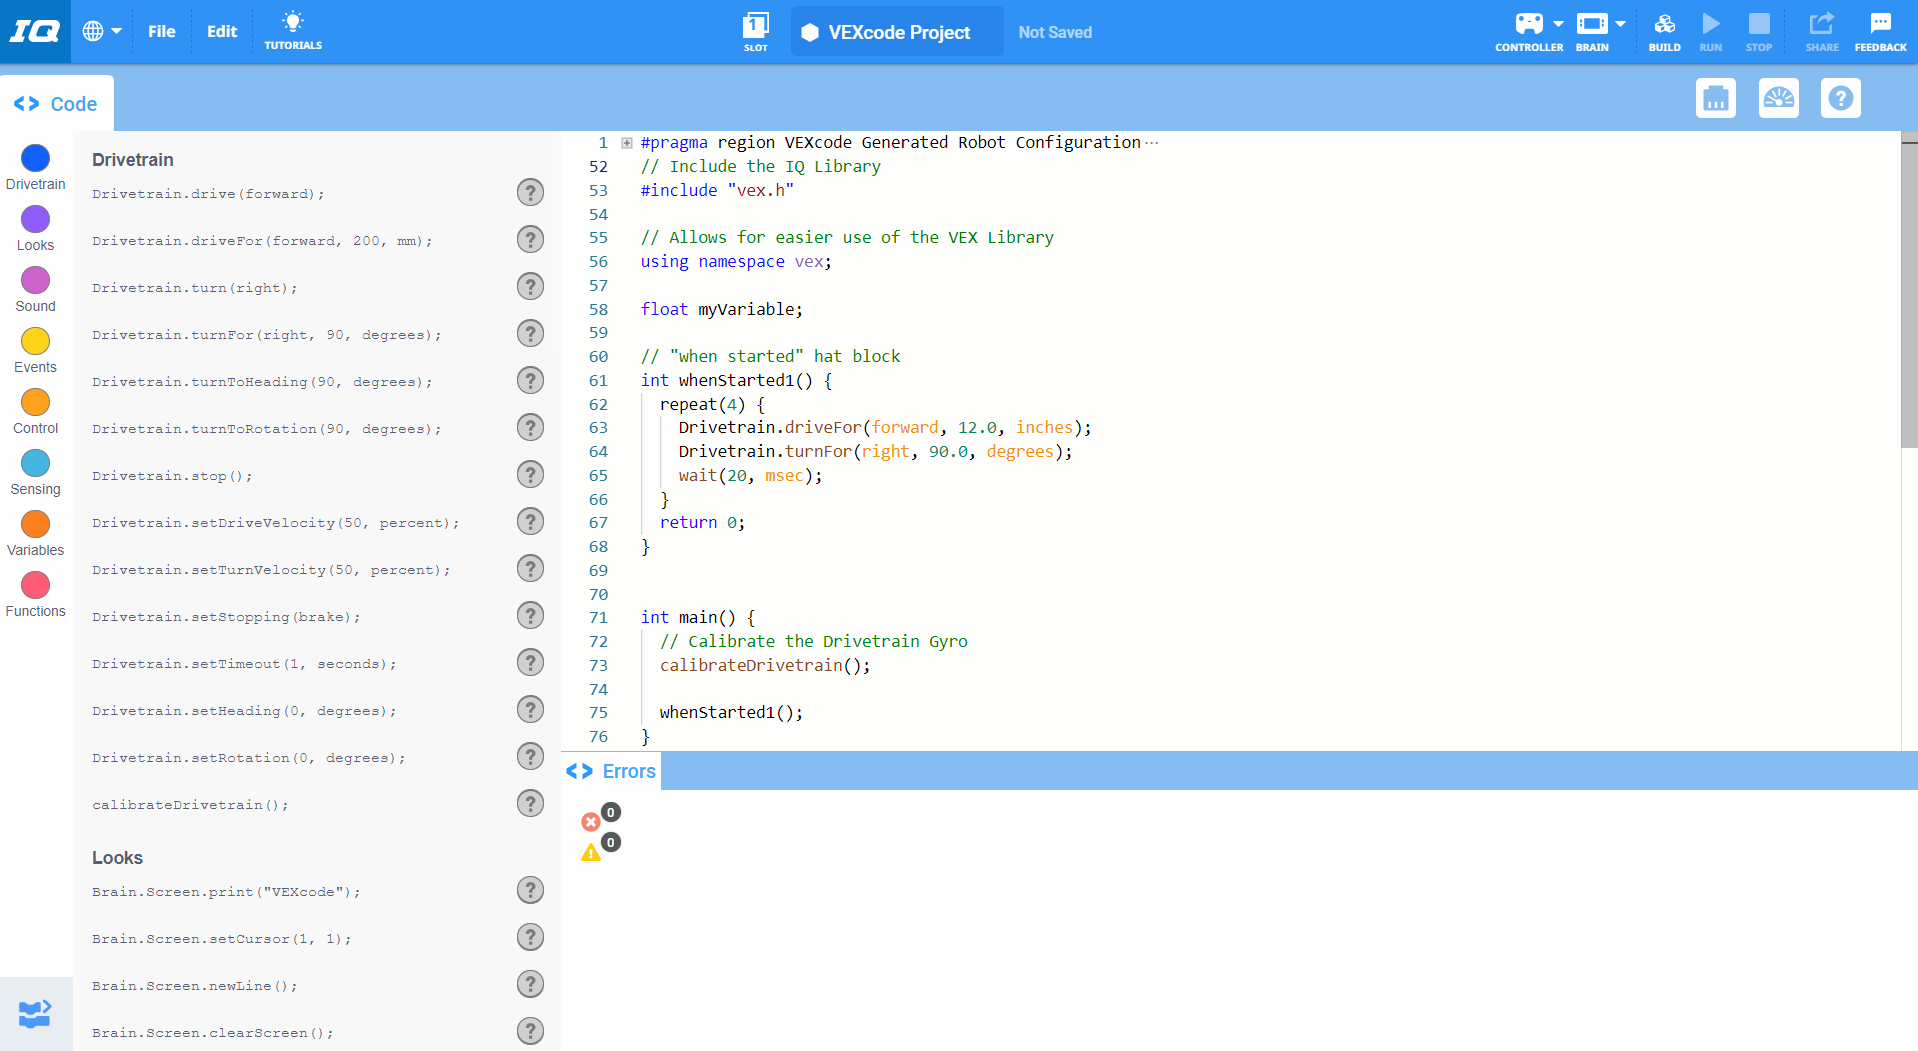
Task: Expand the Controller dropdown arrow
Action: point(1558,23)
